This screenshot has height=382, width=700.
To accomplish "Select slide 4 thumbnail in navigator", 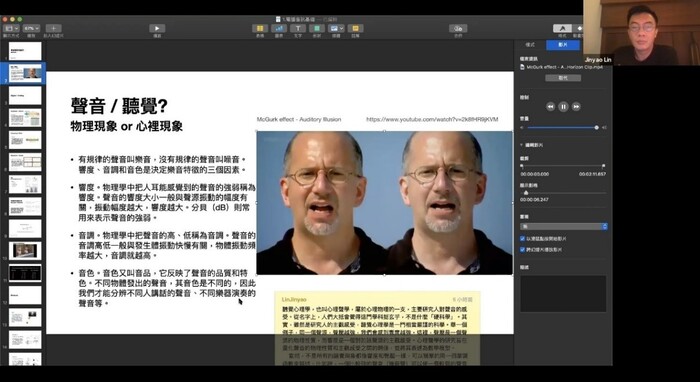I will click(x=25, y=118).
